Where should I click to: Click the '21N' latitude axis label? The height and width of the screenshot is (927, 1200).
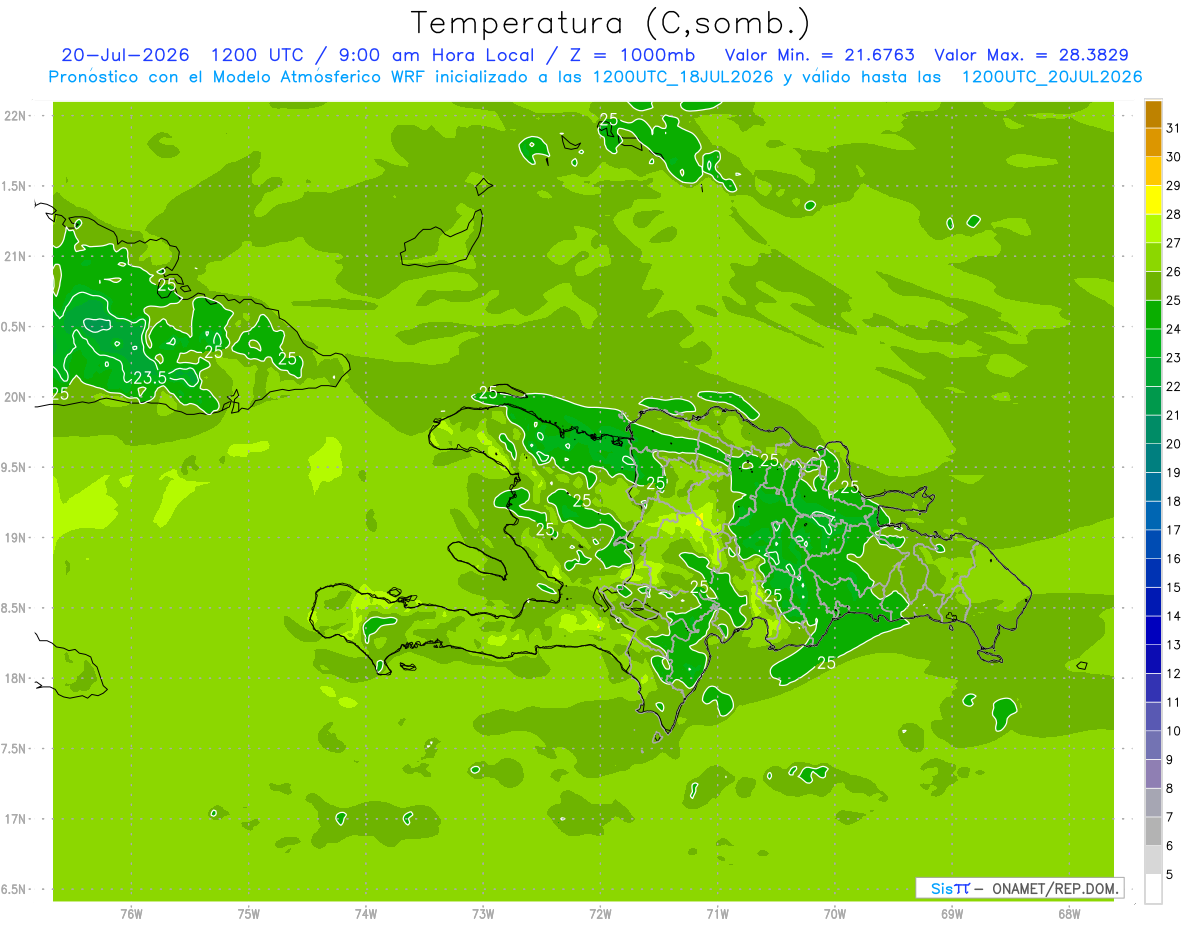tap(16, 257)
